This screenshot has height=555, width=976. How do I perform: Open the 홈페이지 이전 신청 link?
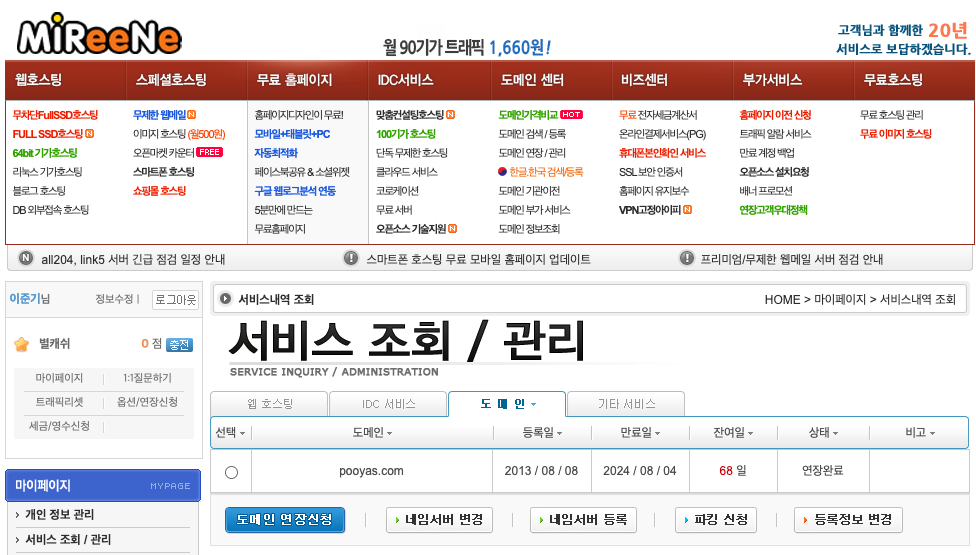pyautogui.click(x=775, y=115)
